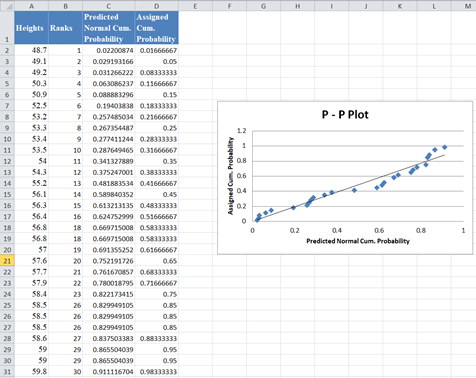Click the cell containing 0.341327889
Image resolution: width=476 pixels, height=378 pixels.
click(x=109, y=161)
